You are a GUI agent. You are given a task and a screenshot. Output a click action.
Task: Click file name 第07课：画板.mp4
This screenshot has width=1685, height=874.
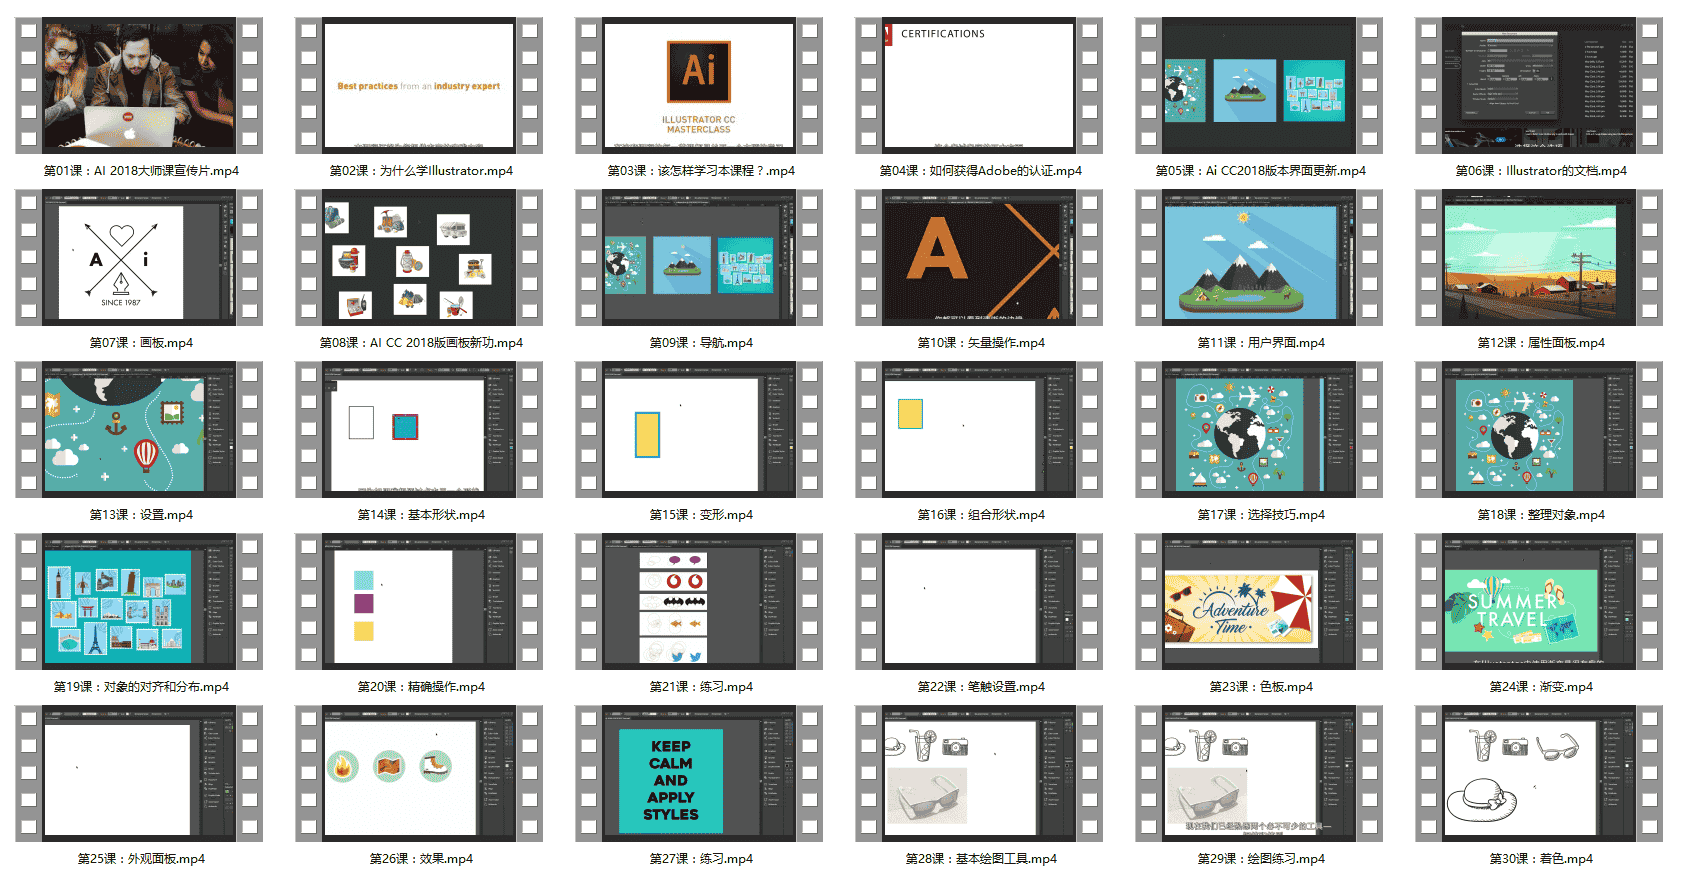141,343
